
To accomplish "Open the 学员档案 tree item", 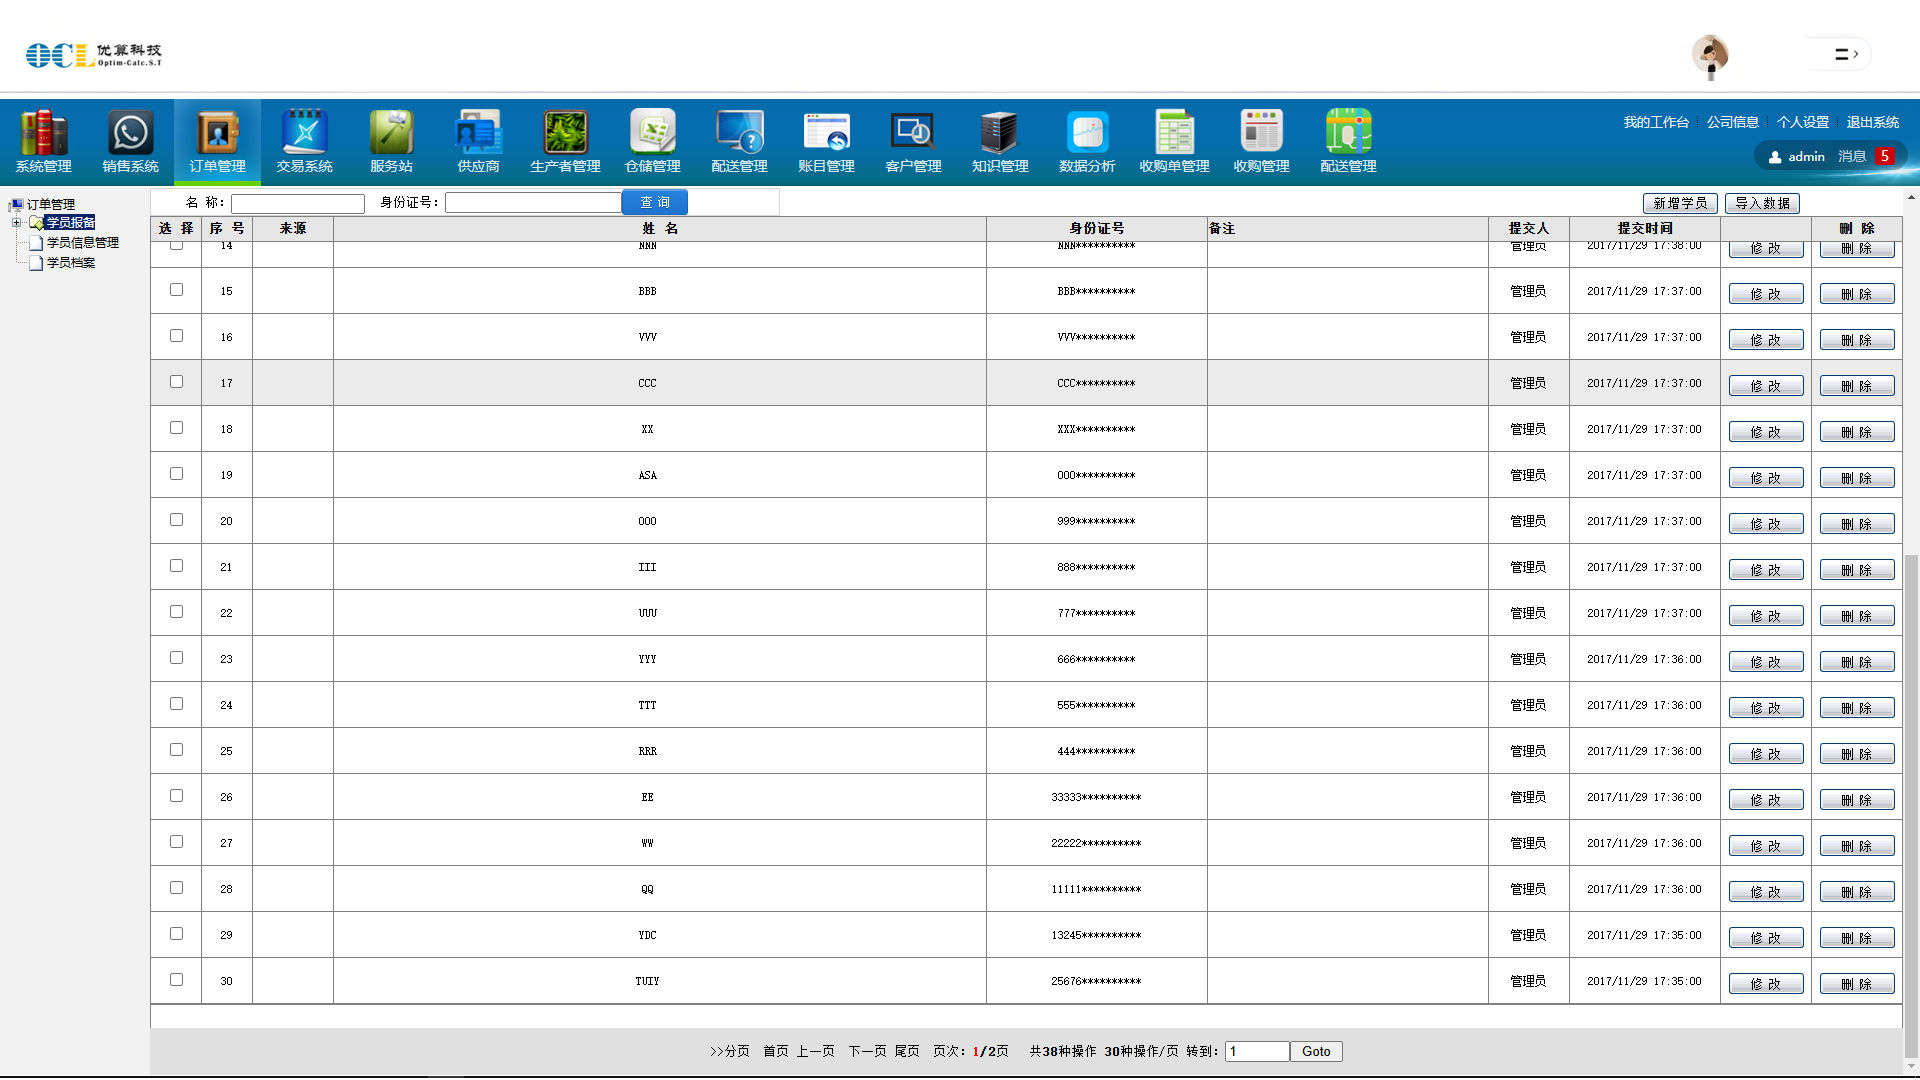I will 70,263.
